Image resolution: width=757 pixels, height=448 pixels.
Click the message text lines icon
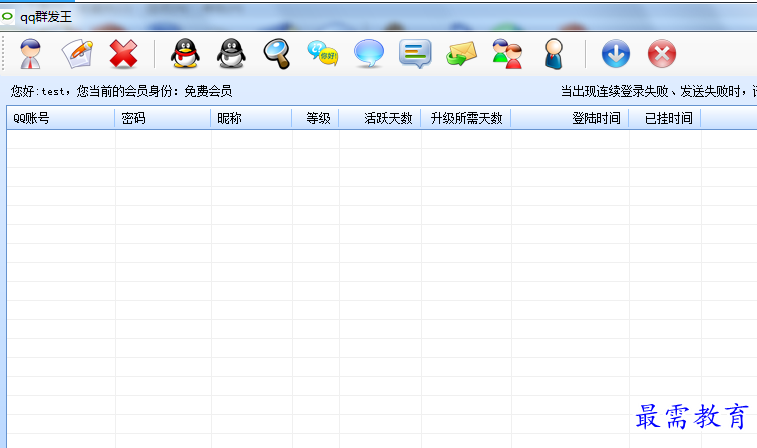click(x=415, y=54)
